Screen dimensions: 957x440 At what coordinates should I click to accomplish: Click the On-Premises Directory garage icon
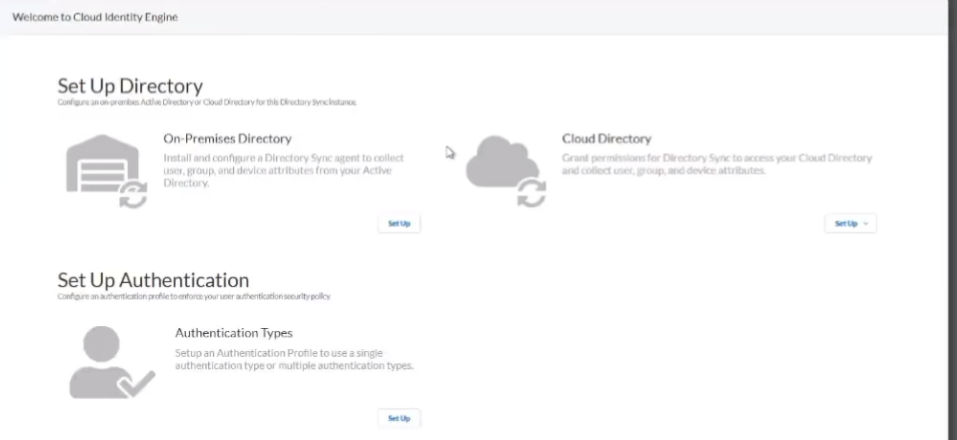(106, 171)
